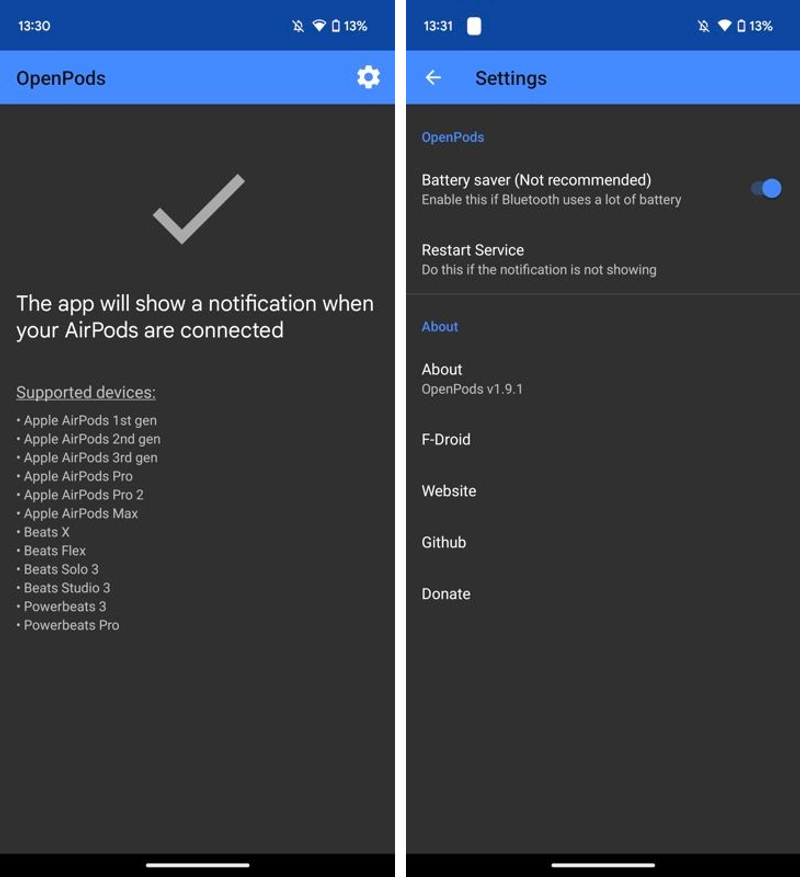Click the large checkmark status icon

pyautogui.click(x=199, y=209)
